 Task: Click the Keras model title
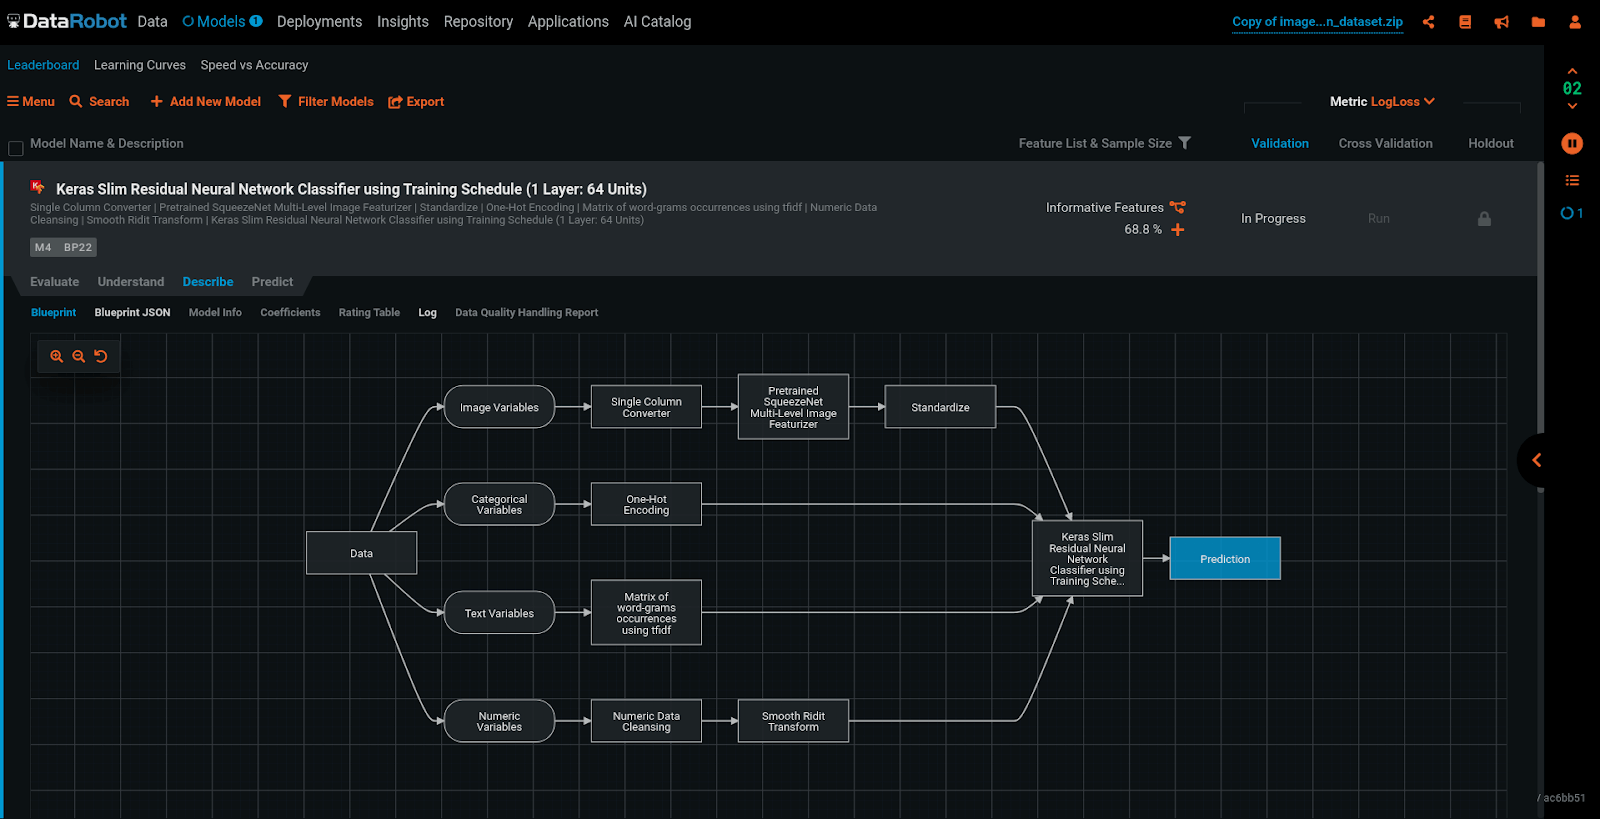point(351,189)
